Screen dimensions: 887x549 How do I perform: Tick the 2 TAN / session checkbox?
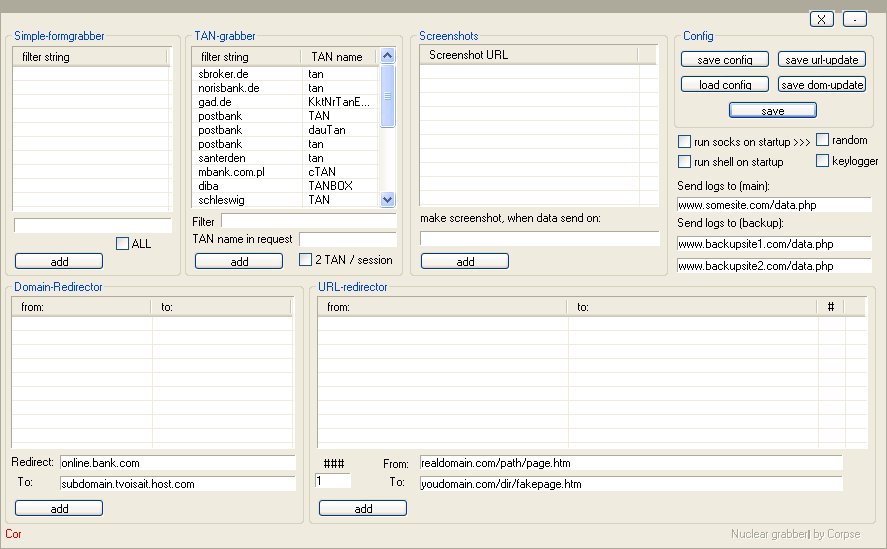(306, 260)
